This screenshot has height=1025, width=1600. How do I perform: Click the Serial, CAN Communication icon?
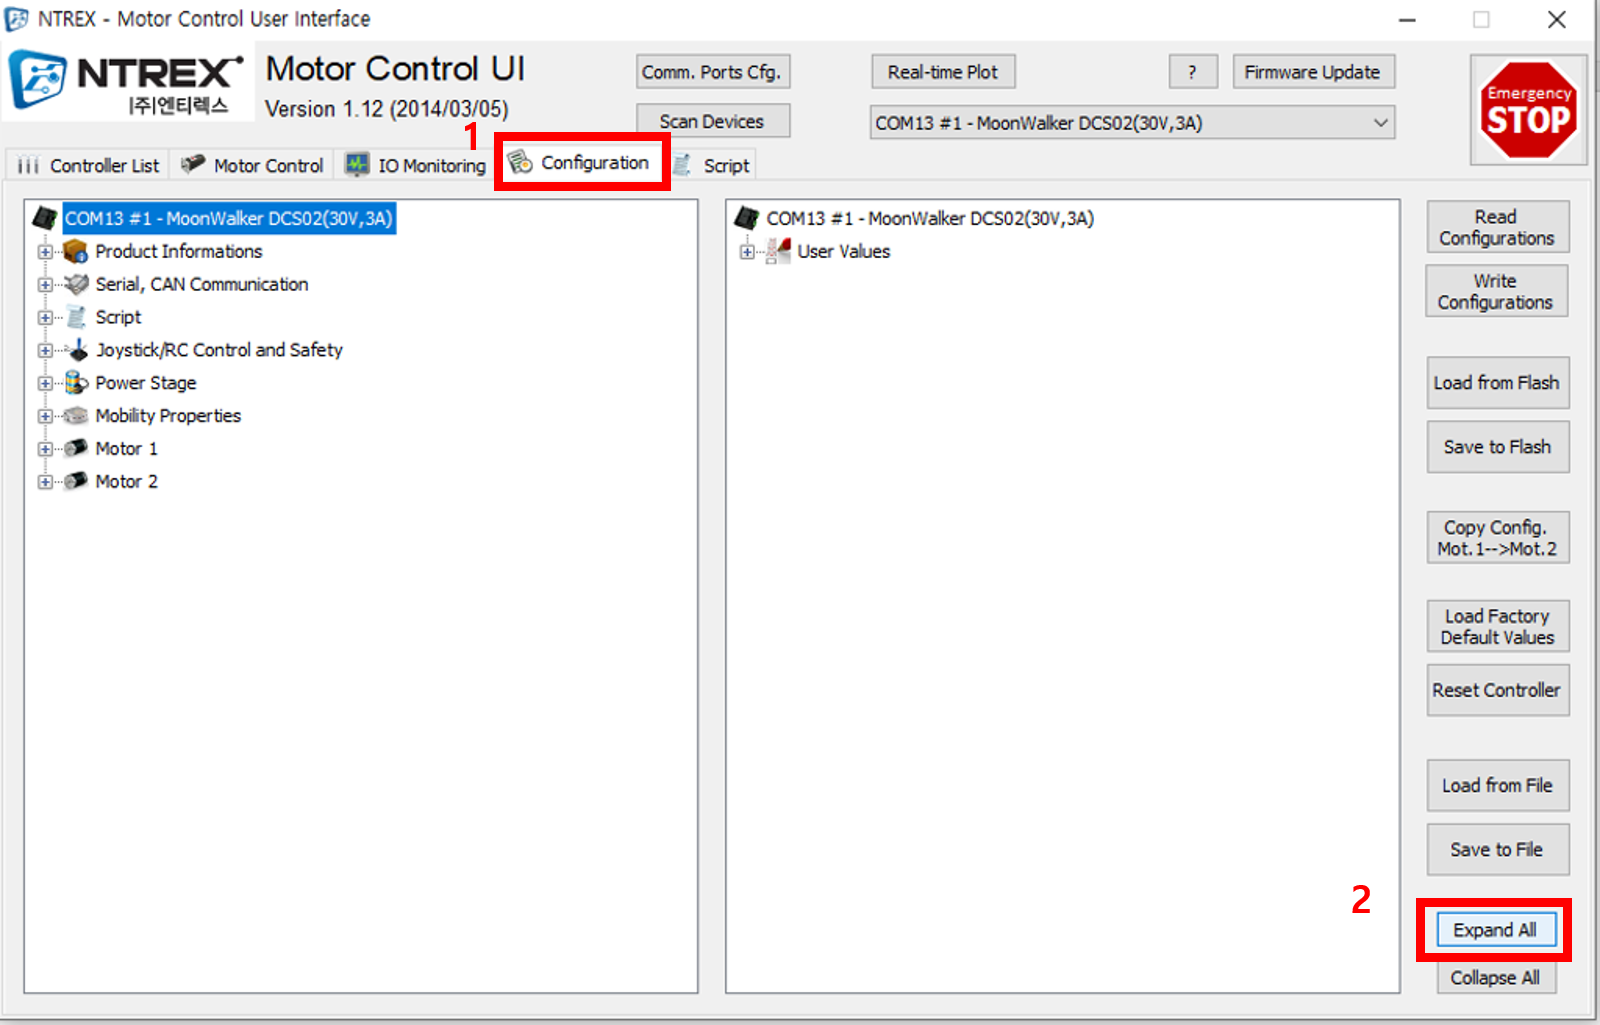coord(77,284)
